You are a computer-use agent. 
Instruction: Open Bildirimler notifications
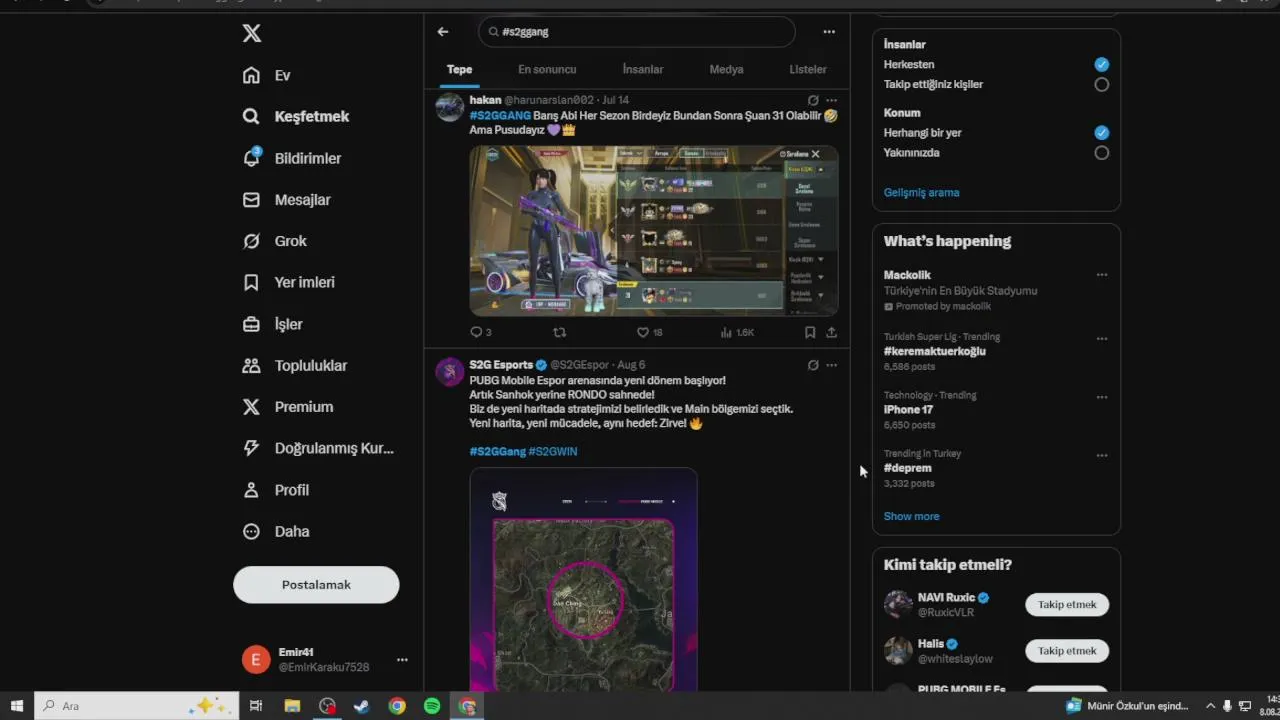[292, 158]
